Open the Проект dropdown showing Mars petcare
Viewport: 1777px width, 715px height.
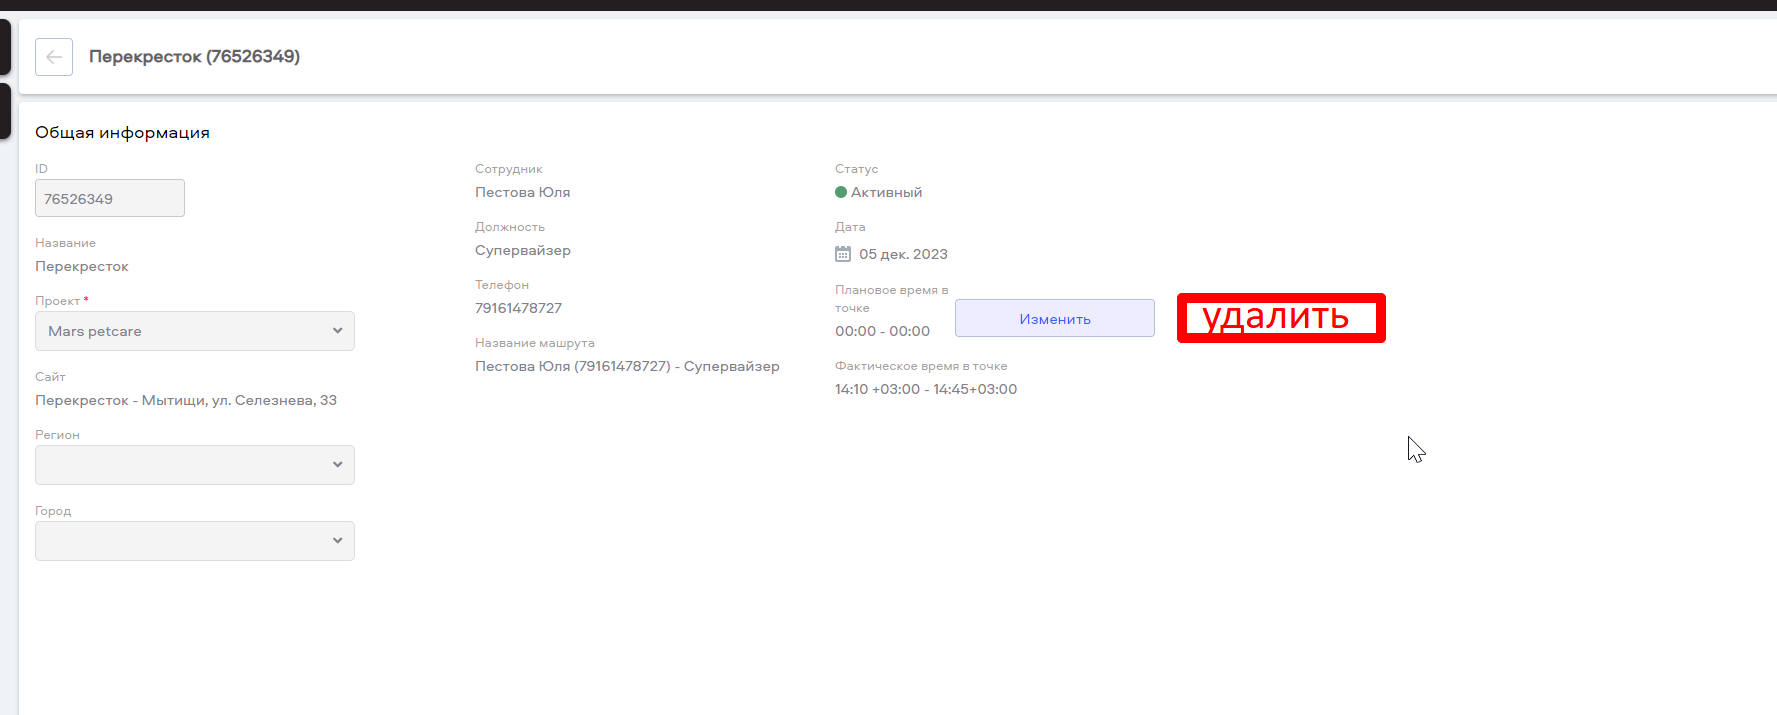pos(195,331)
